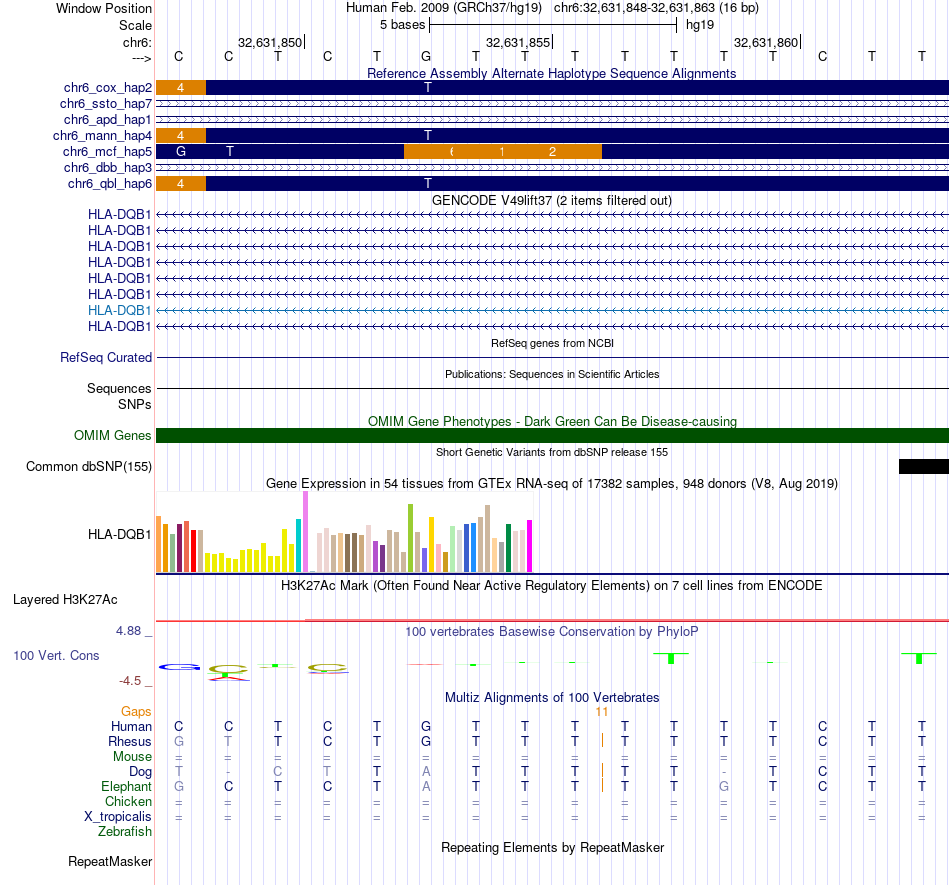Click the 'G' mismatch in chr6_mcf_hap5 alignment

click(181, 151)
